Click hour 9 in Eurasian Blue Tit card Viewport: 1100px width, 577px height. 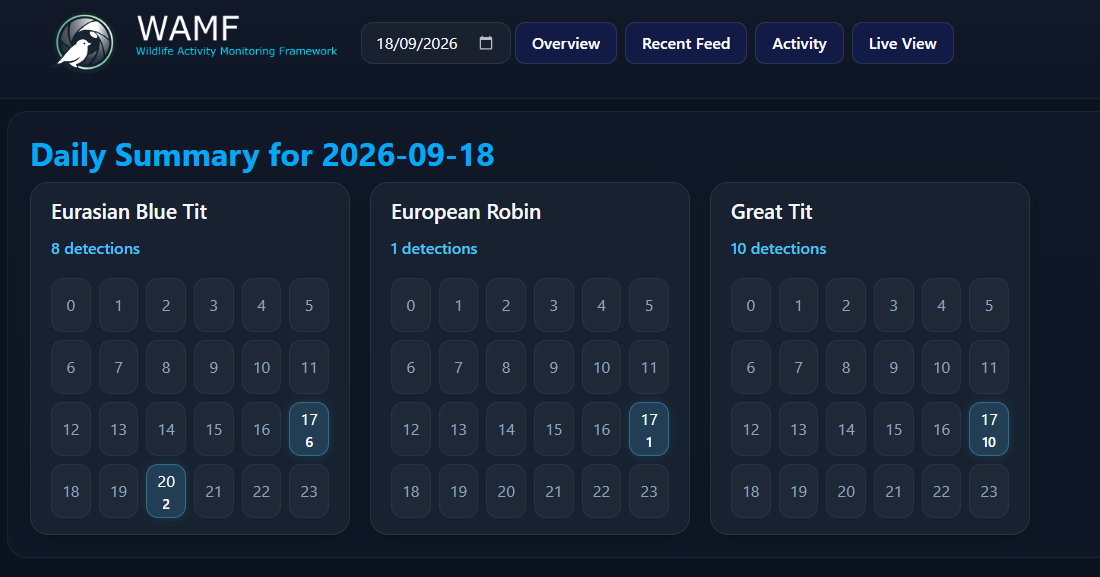pyautogui.click(x=214, y=367)
